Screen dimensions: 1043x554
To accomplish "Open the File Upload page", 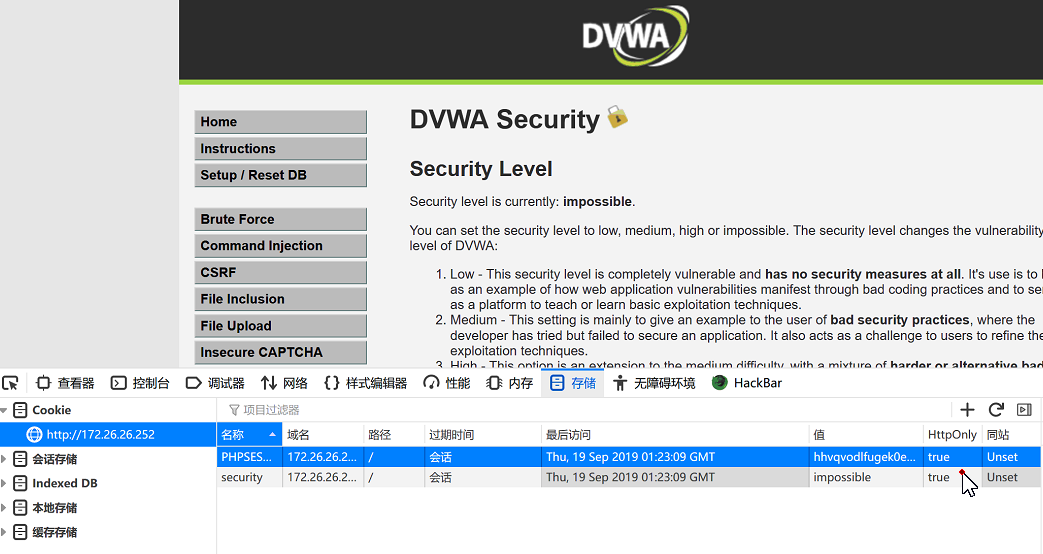I will point(281,325).
